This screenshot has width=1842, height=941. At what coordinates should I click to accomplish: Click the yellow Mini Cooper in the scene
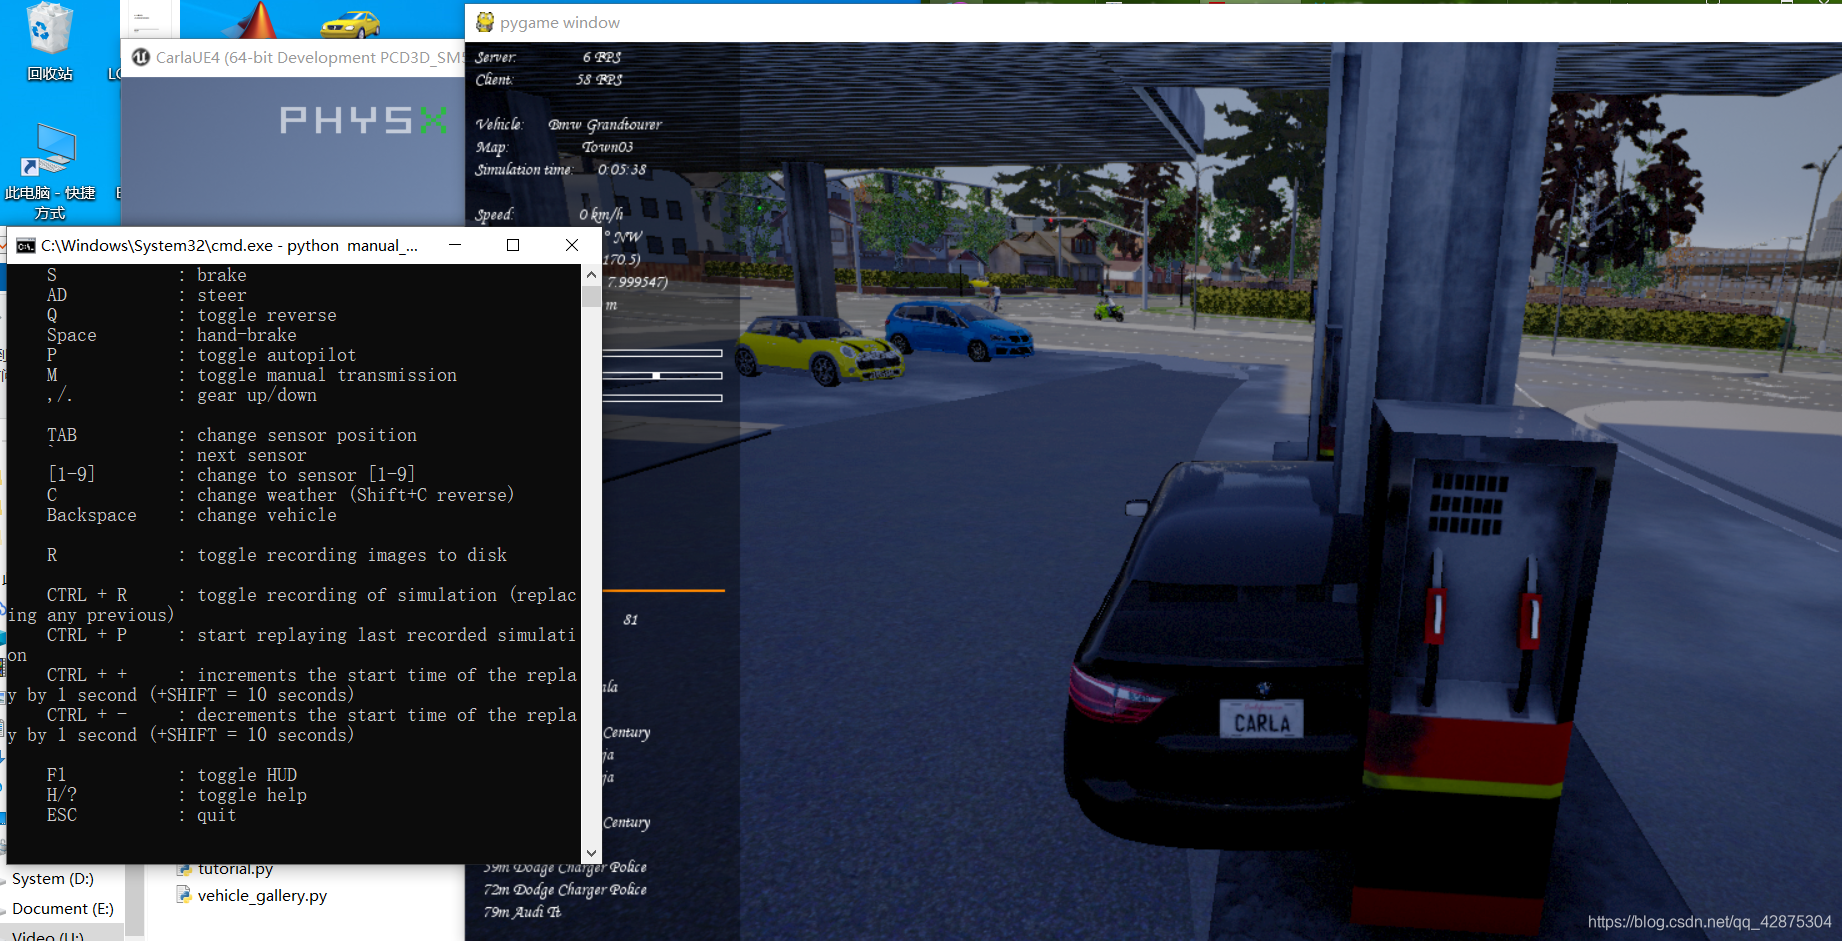(820, 350)
